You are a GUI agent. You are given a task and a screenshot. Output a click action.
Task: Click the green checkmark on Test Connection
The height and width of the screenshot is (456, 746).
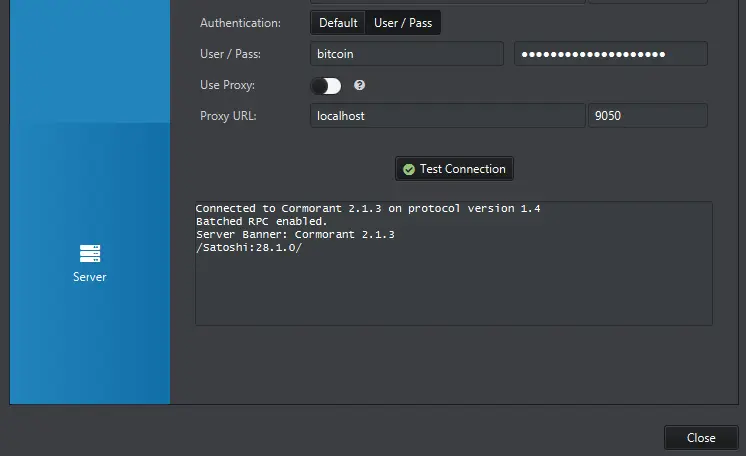pos(408,169)
